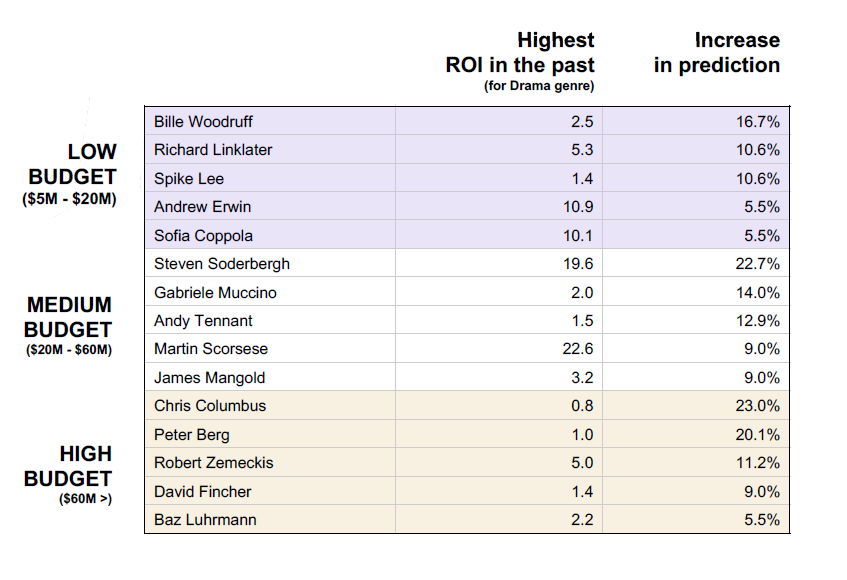Click Robert Zemeckis's ROI value 5.0
Viewport: 847px width, 580px height.
[x=582, y=463]
